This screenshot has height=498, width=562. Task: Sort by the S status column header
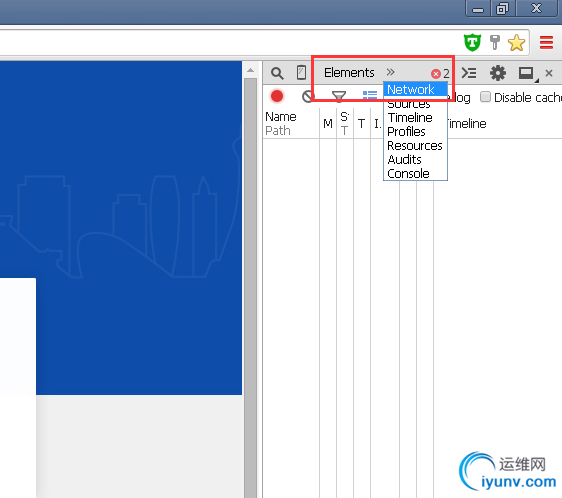point(345,123)
